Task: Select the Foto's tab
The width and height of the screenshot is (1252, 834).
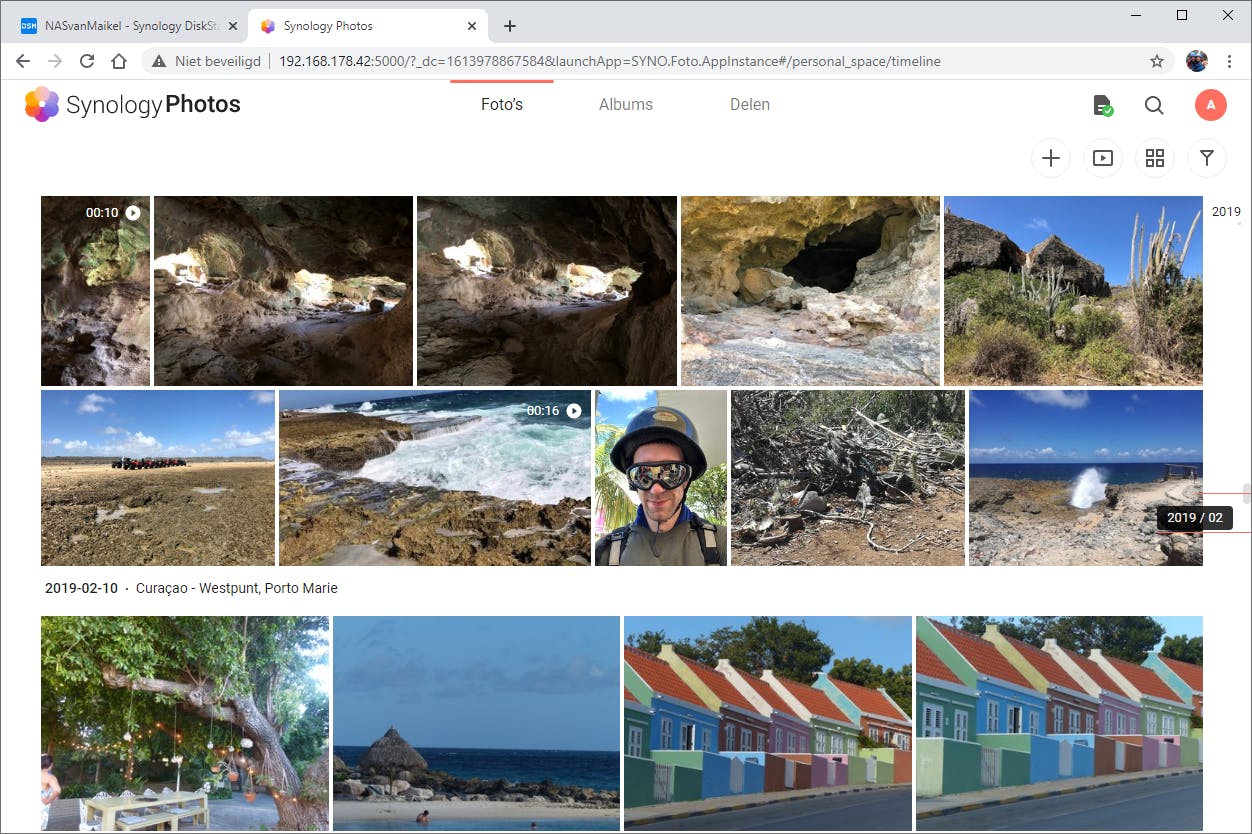Action: (502, 104)
